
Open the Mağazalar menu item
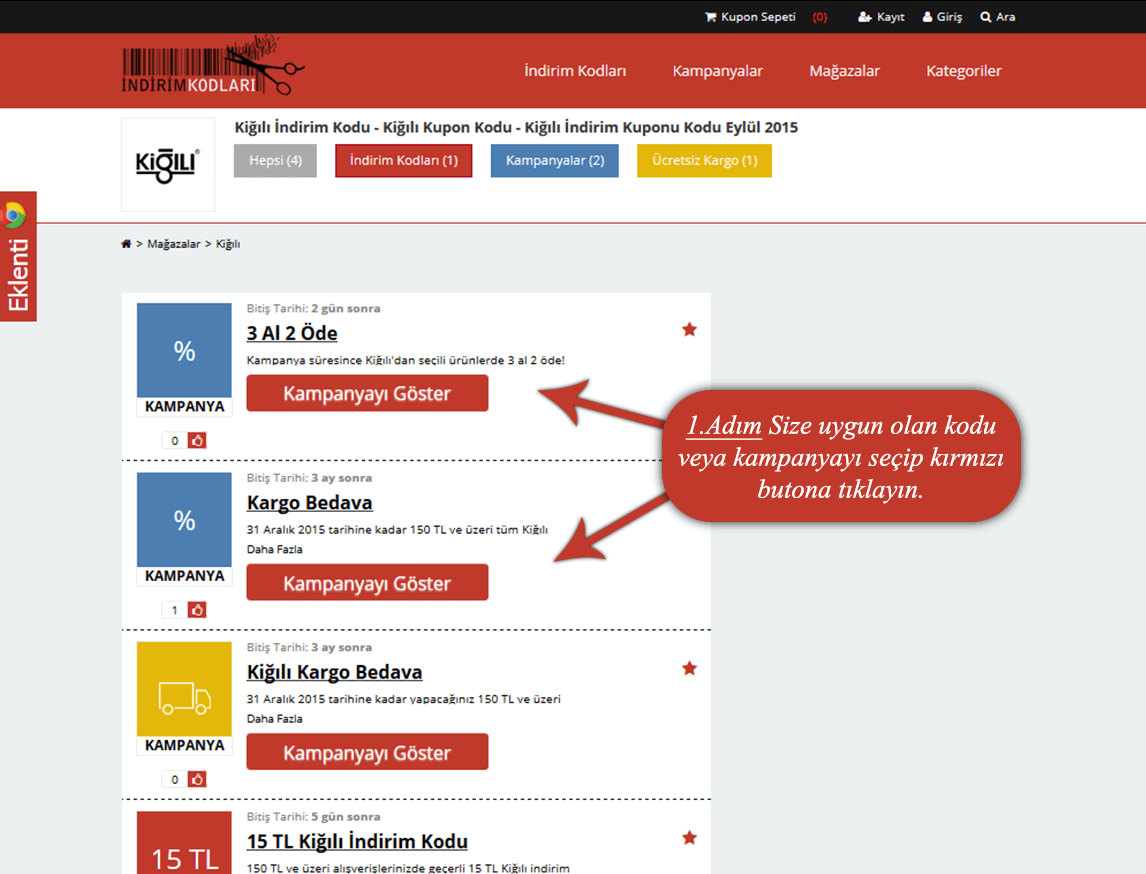click(844, 71)
